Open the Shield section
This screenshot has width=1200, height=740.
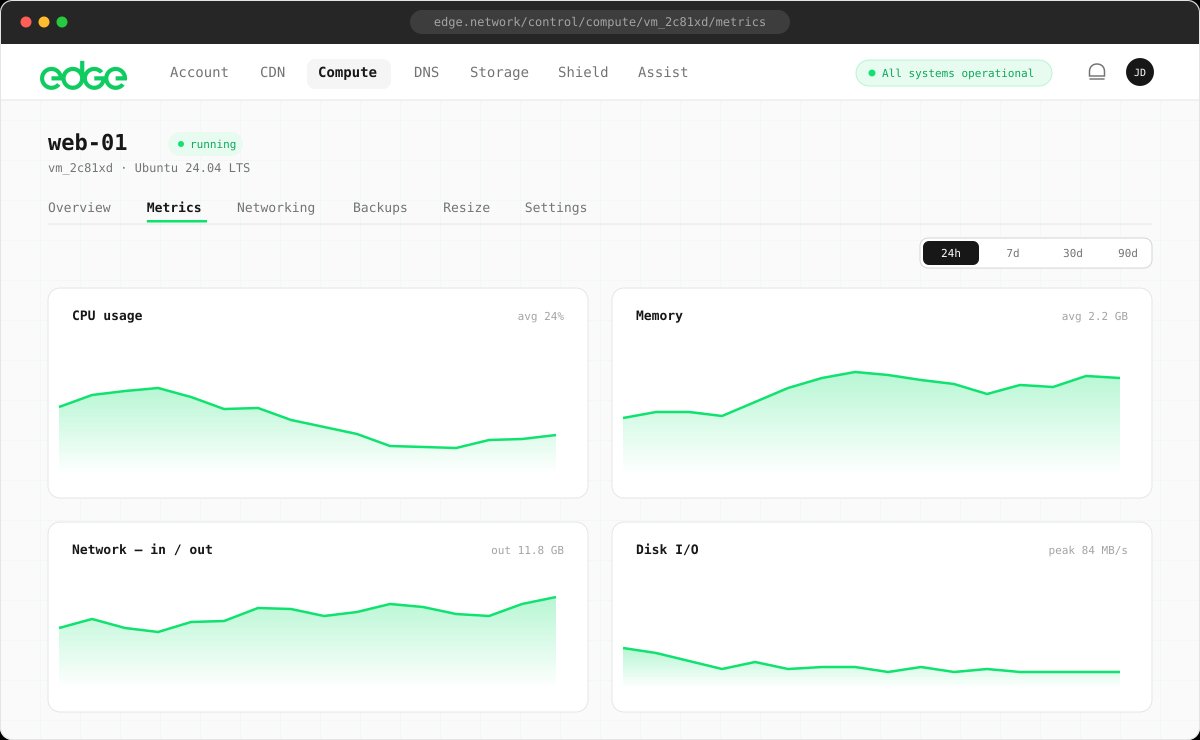pos(583,72)
